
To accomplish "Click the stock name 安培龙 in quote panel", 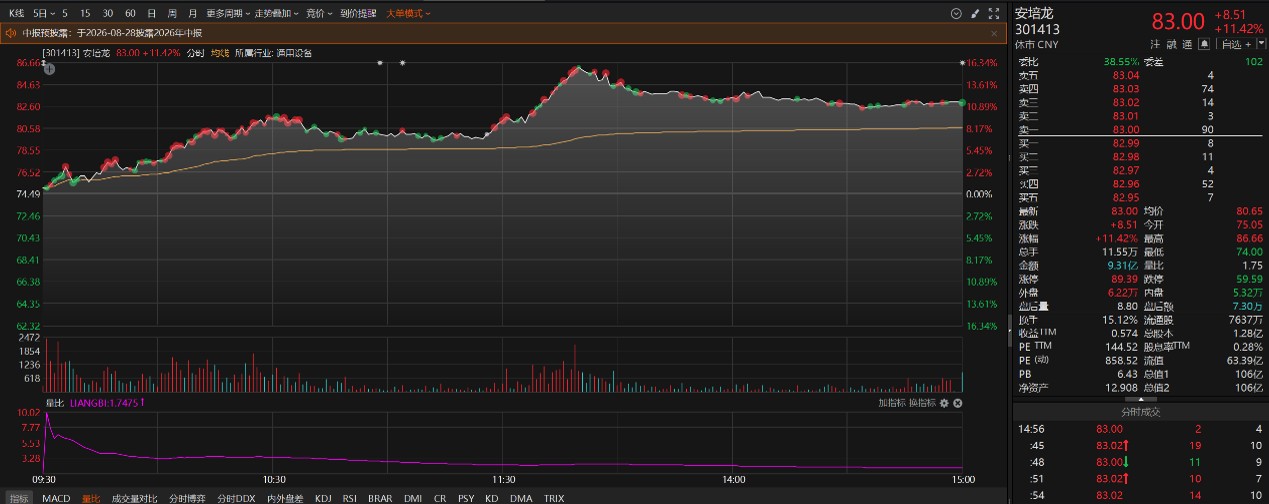I will [1036, 14].
